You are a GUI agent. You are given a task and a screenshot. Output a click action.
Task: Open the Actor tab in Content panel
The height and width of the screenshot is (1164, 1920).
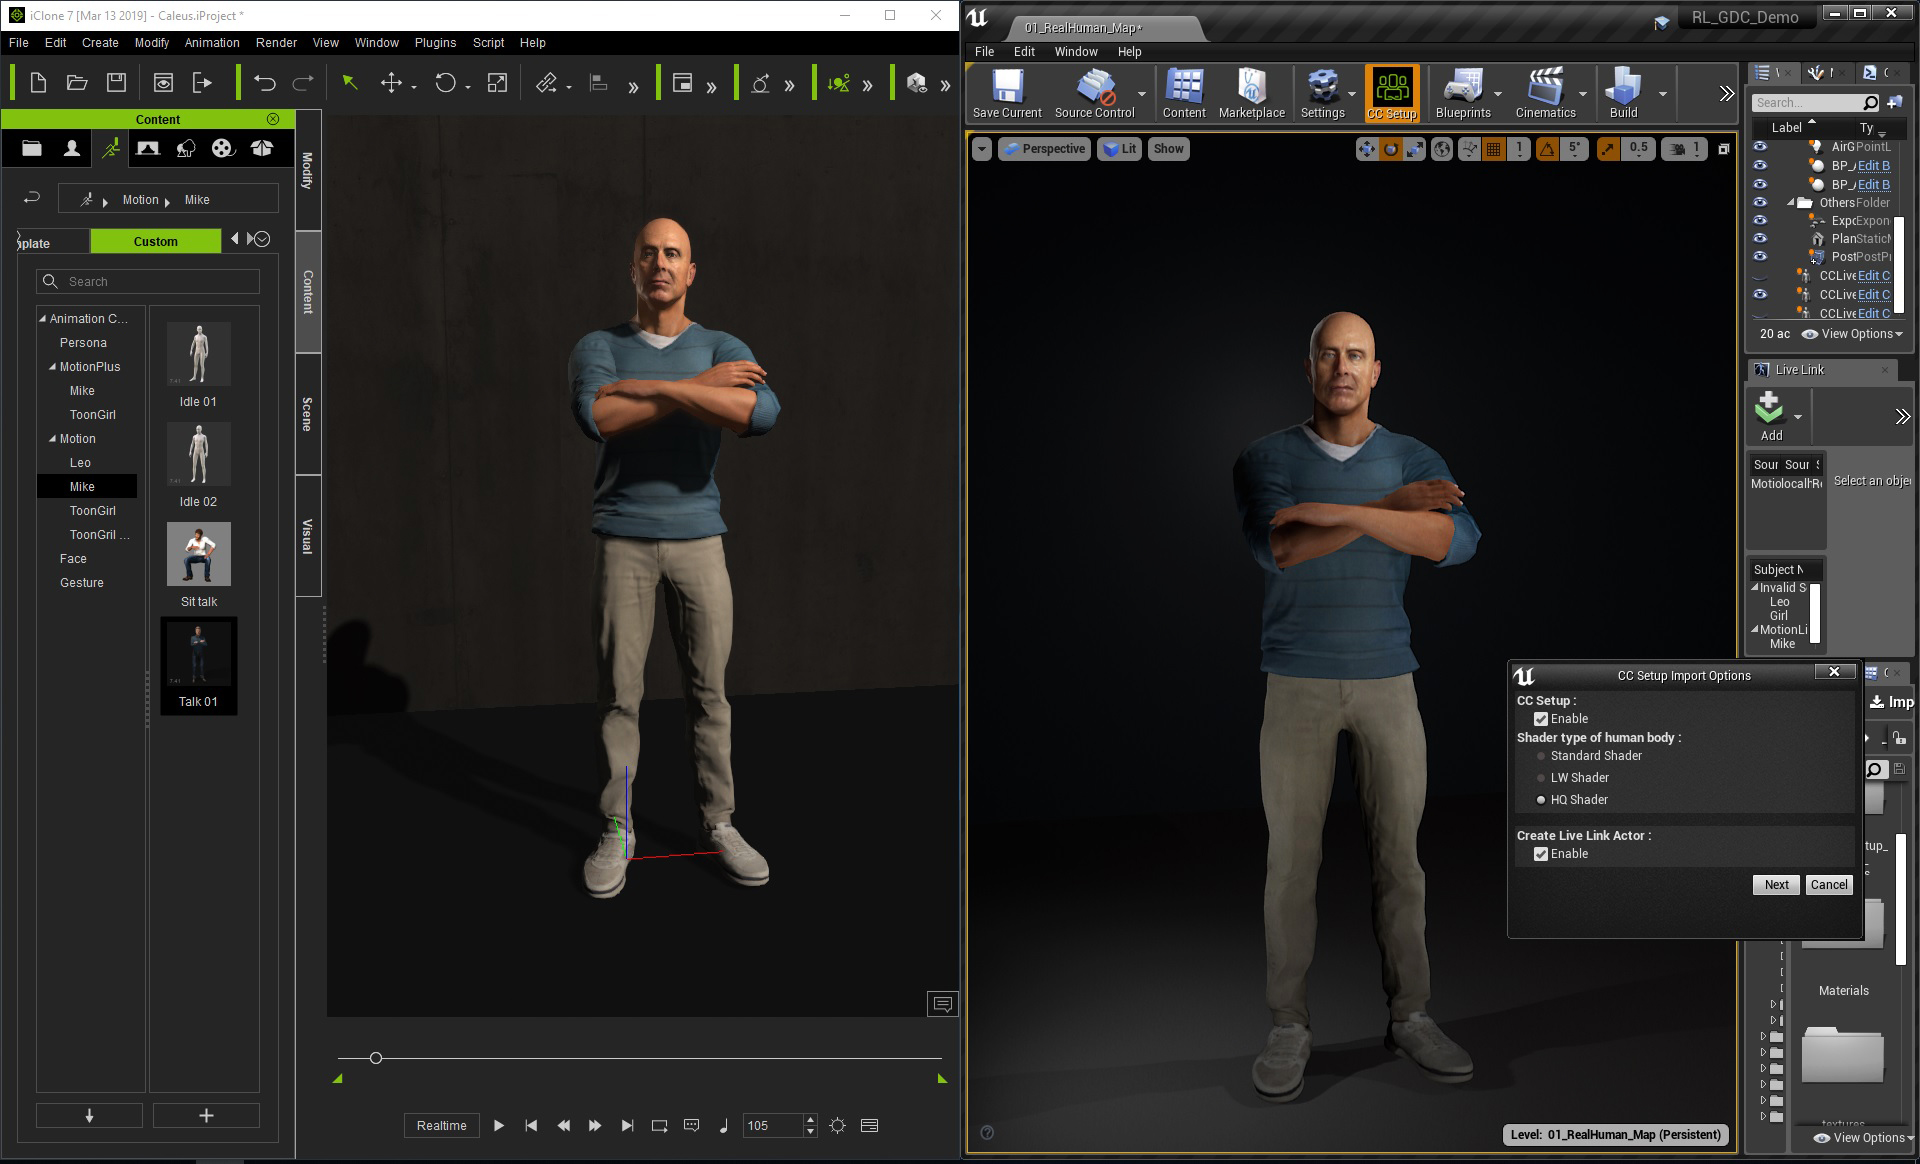point(71,148)
